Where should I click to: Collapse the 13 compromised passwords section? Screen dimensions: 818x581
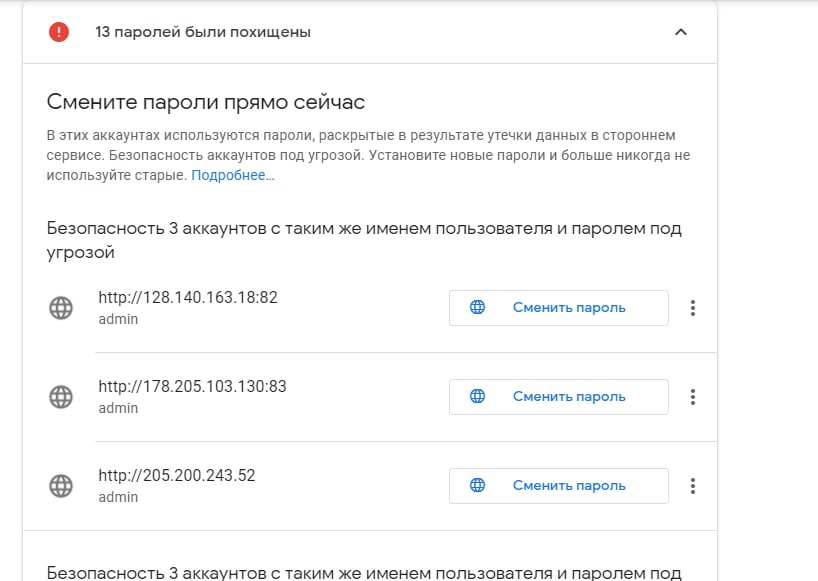click(x=681, y=32)
